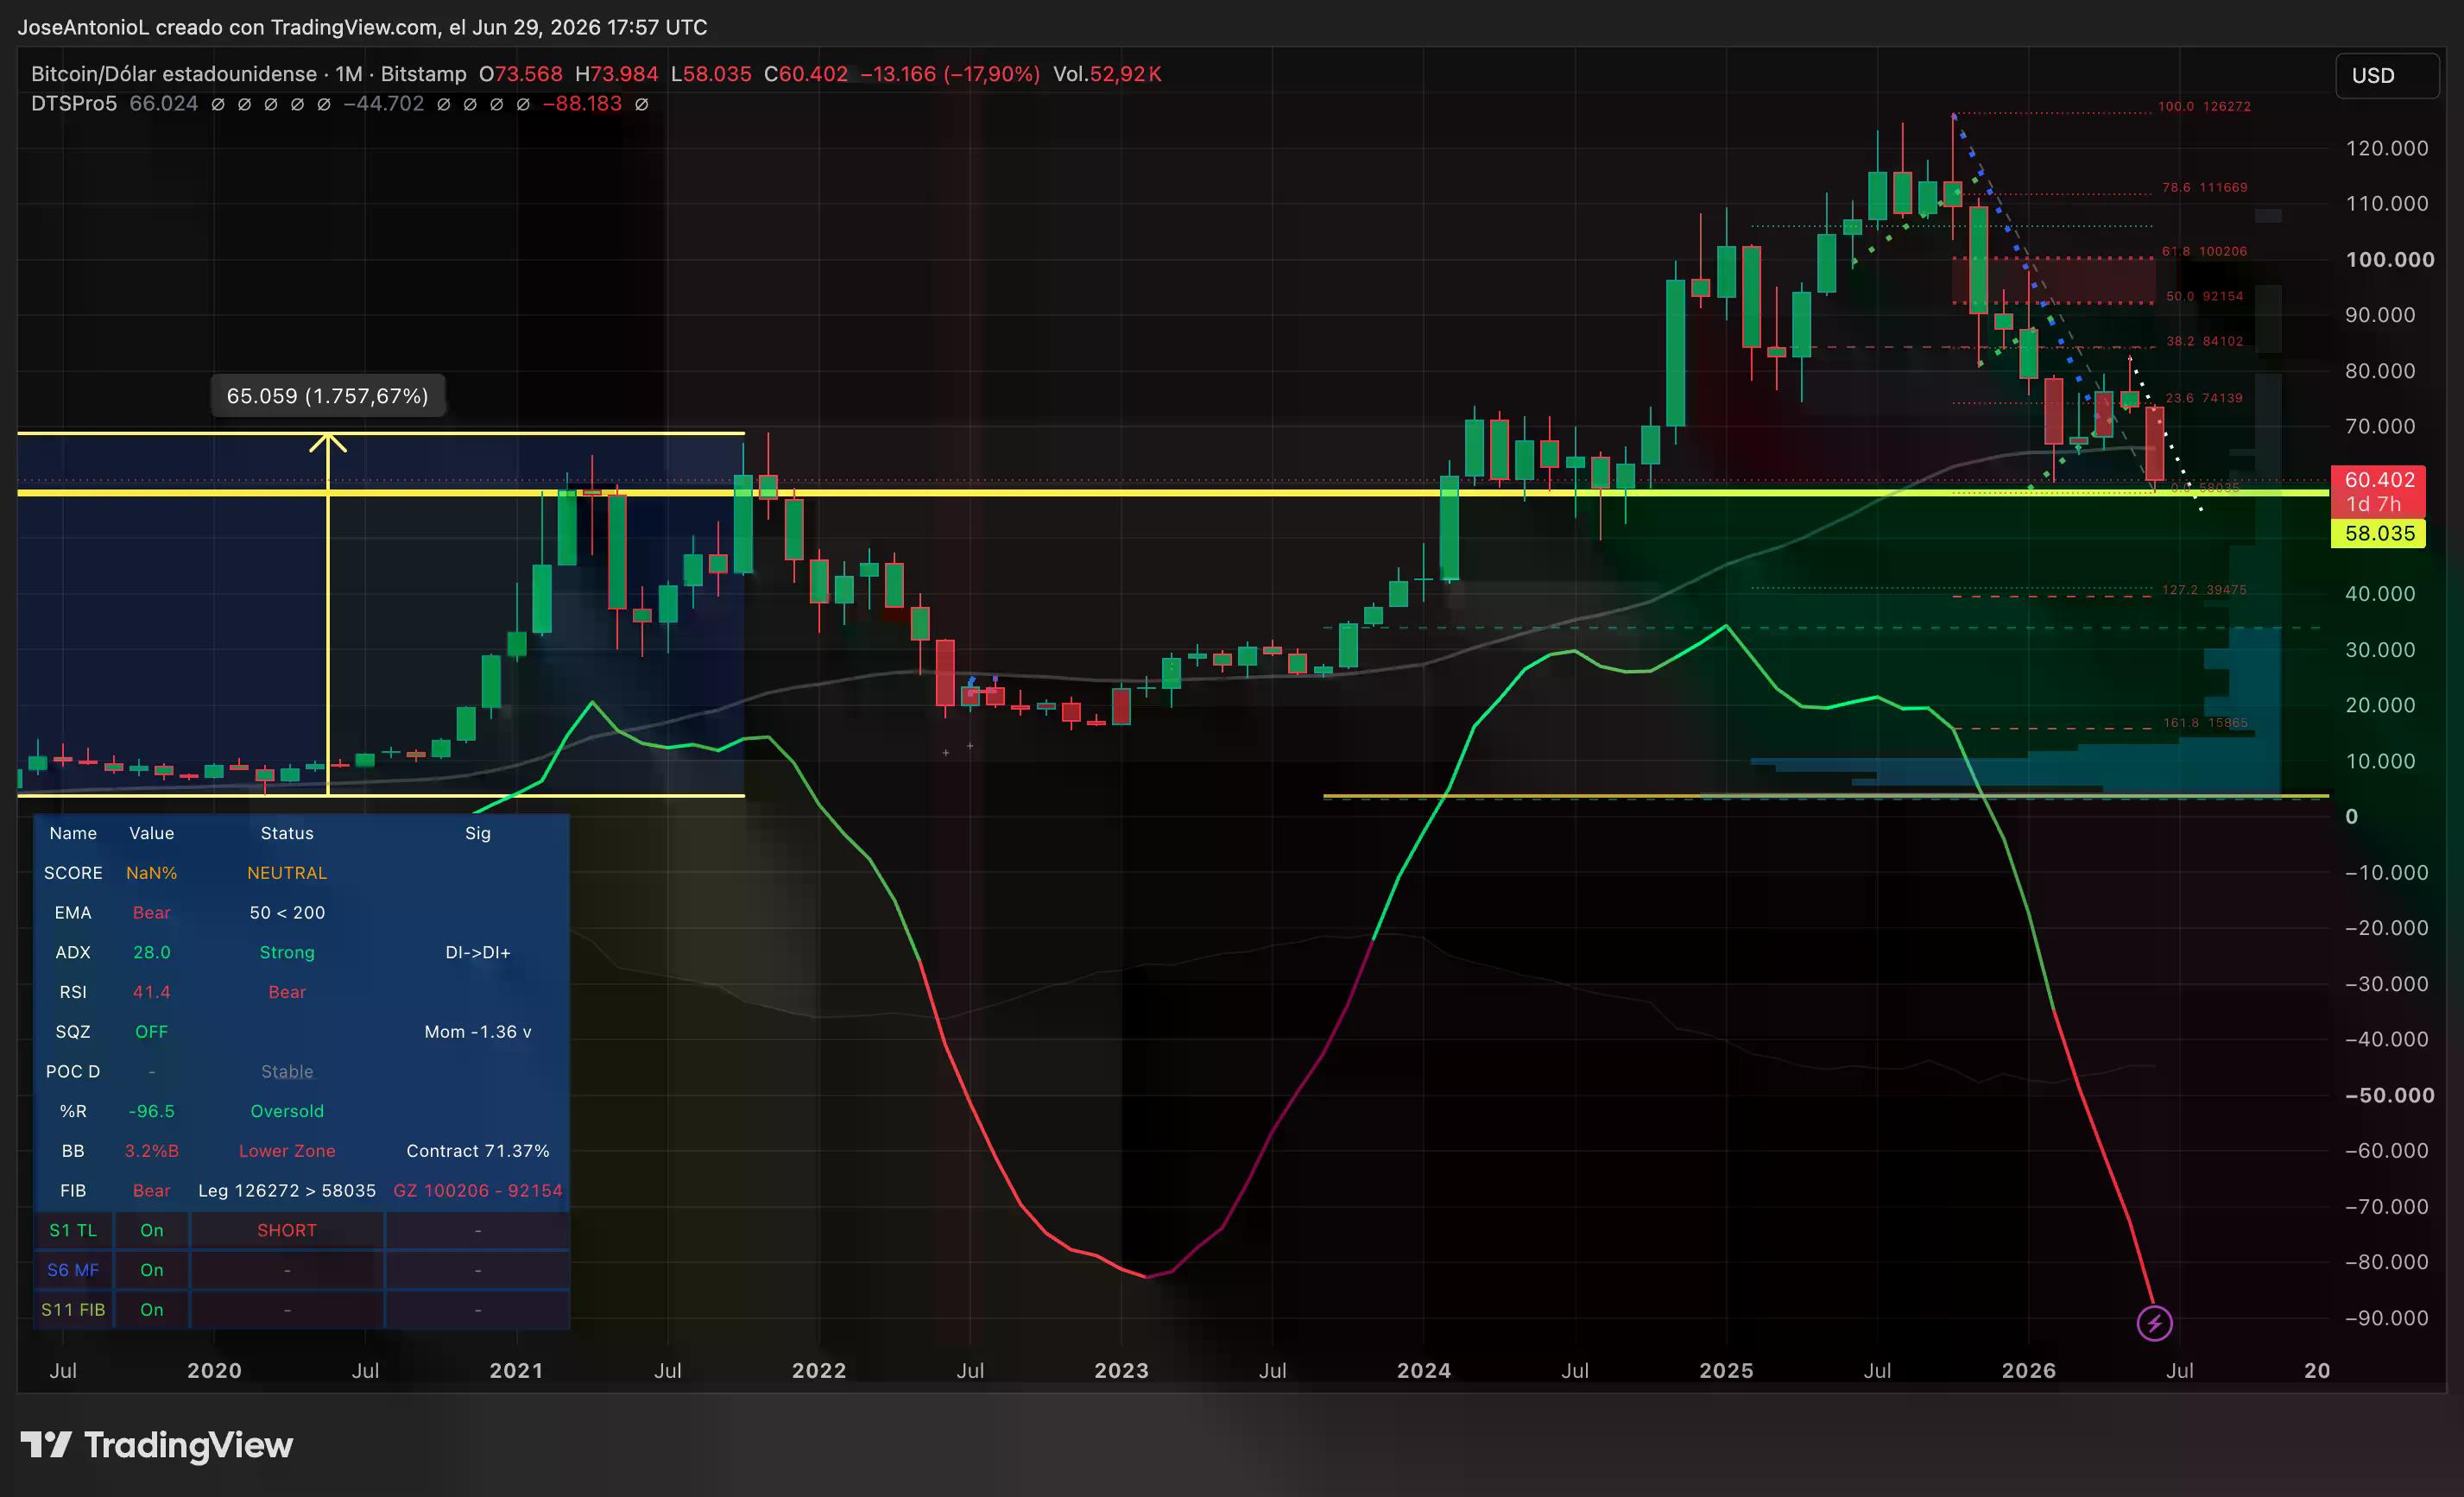Viewport: 2464px width, 1497px height.
Task: Click the S1 TL strategy name
Action: [x=73, y=1230]
